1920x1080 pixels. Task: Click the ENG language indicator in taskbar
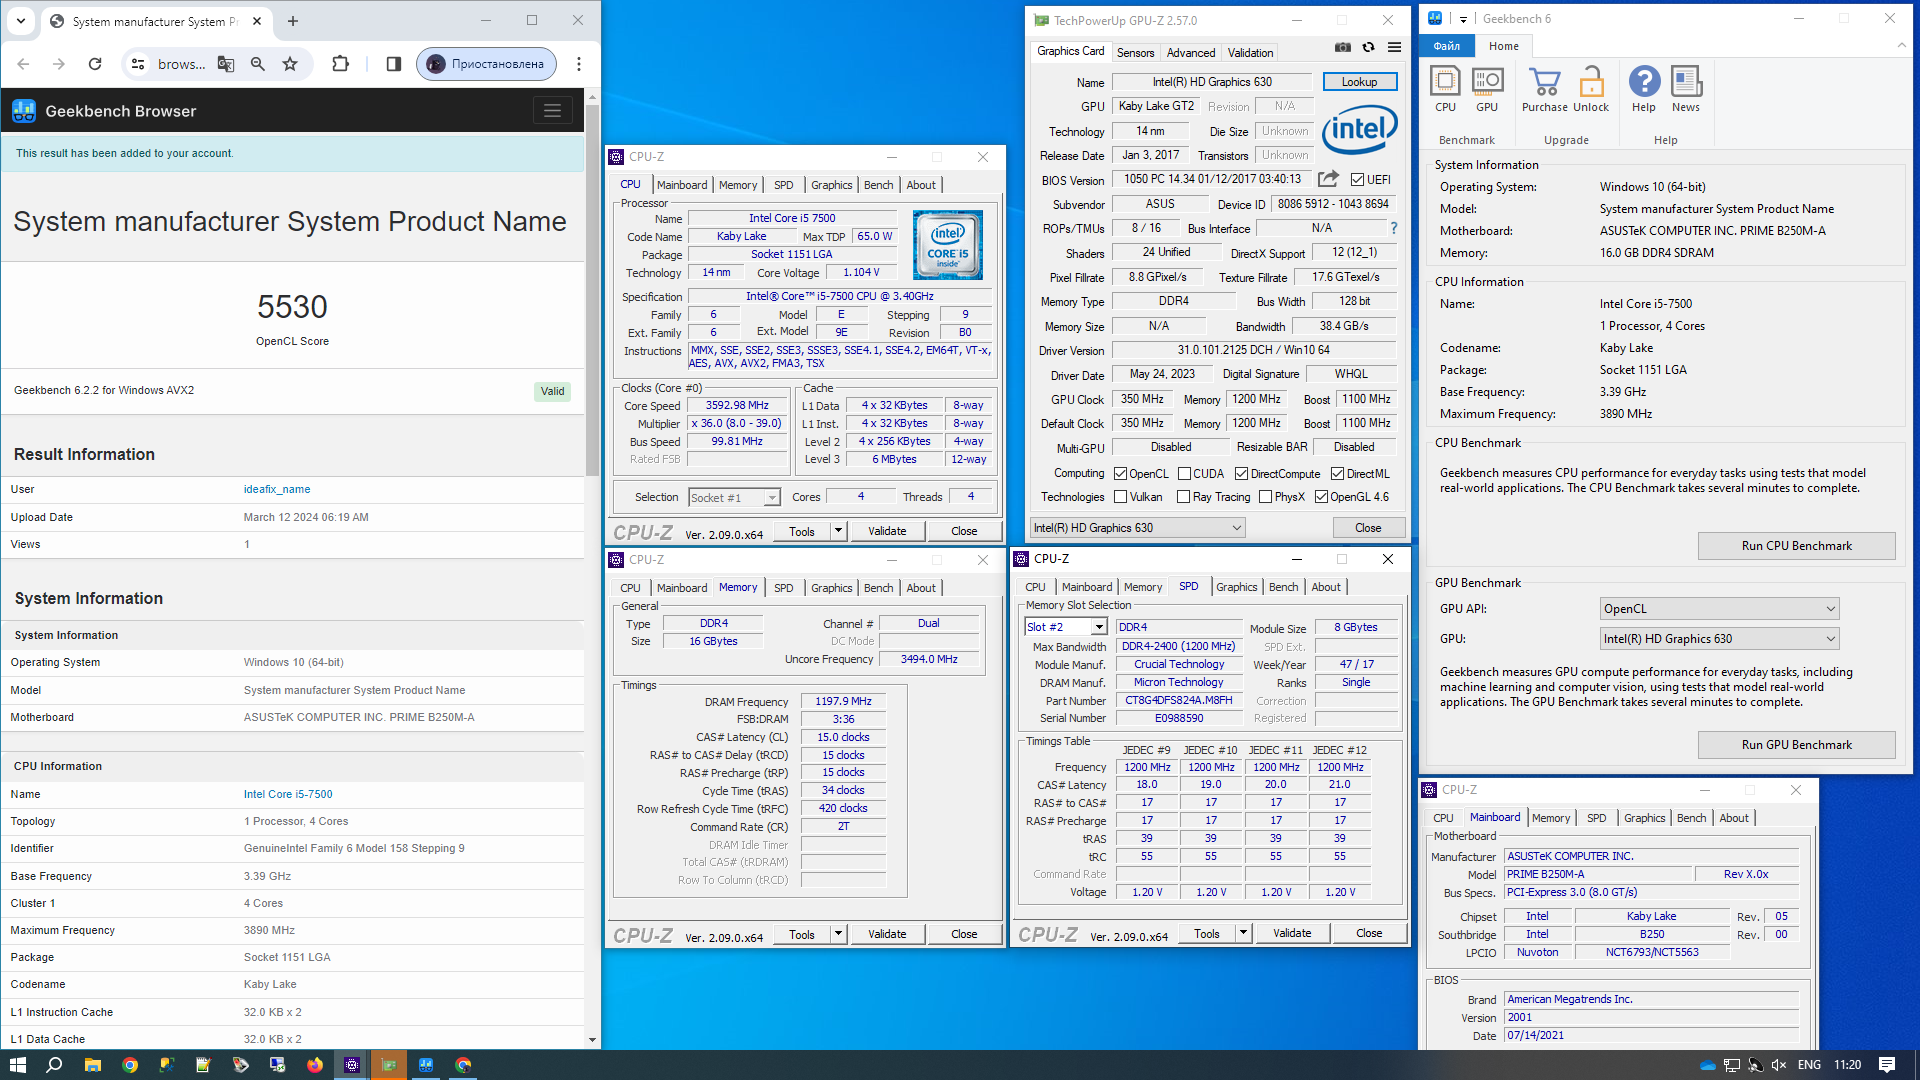1809,1065
